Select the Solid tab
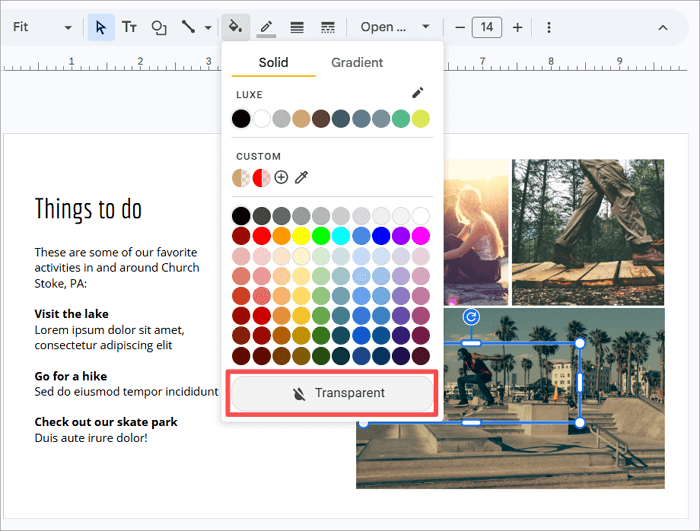This screenshot has height=531, width=700. [273, 62]
